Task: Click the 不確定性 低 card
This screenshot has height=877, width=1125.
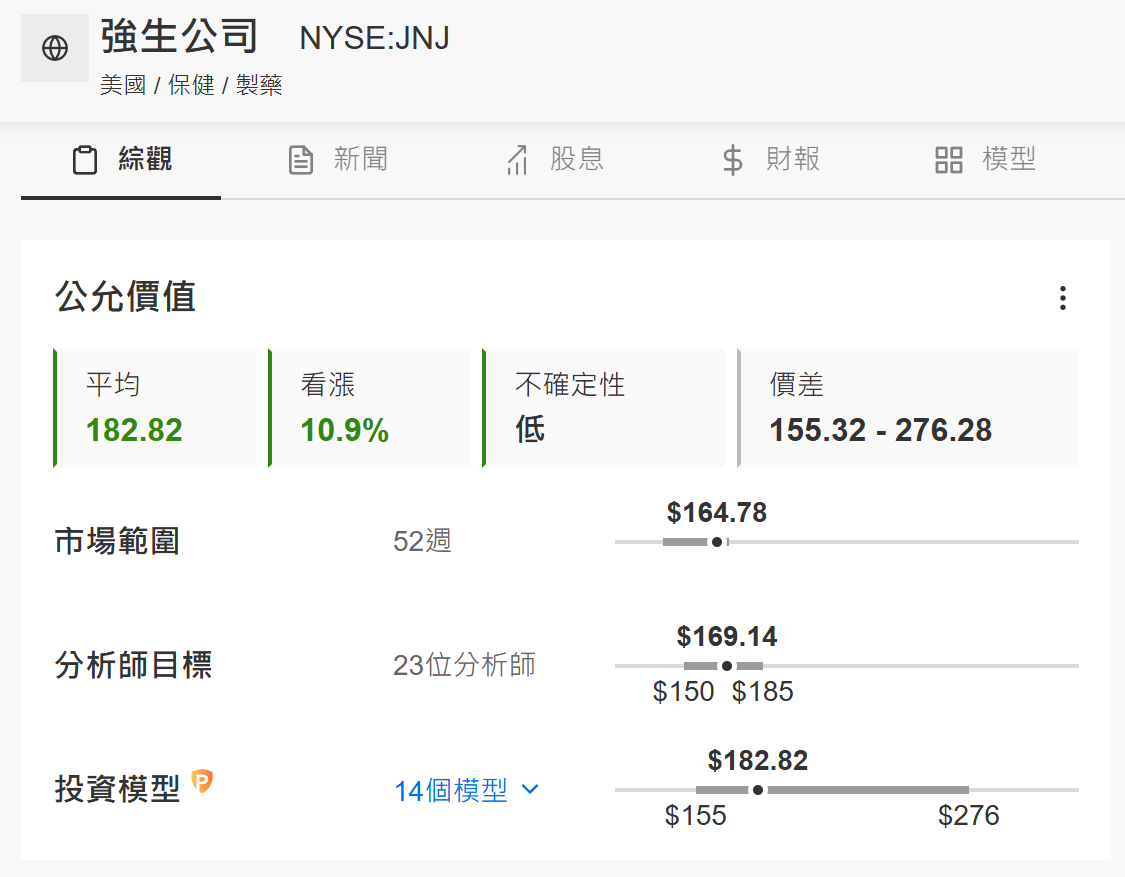Action: click(x=603, y=408)
